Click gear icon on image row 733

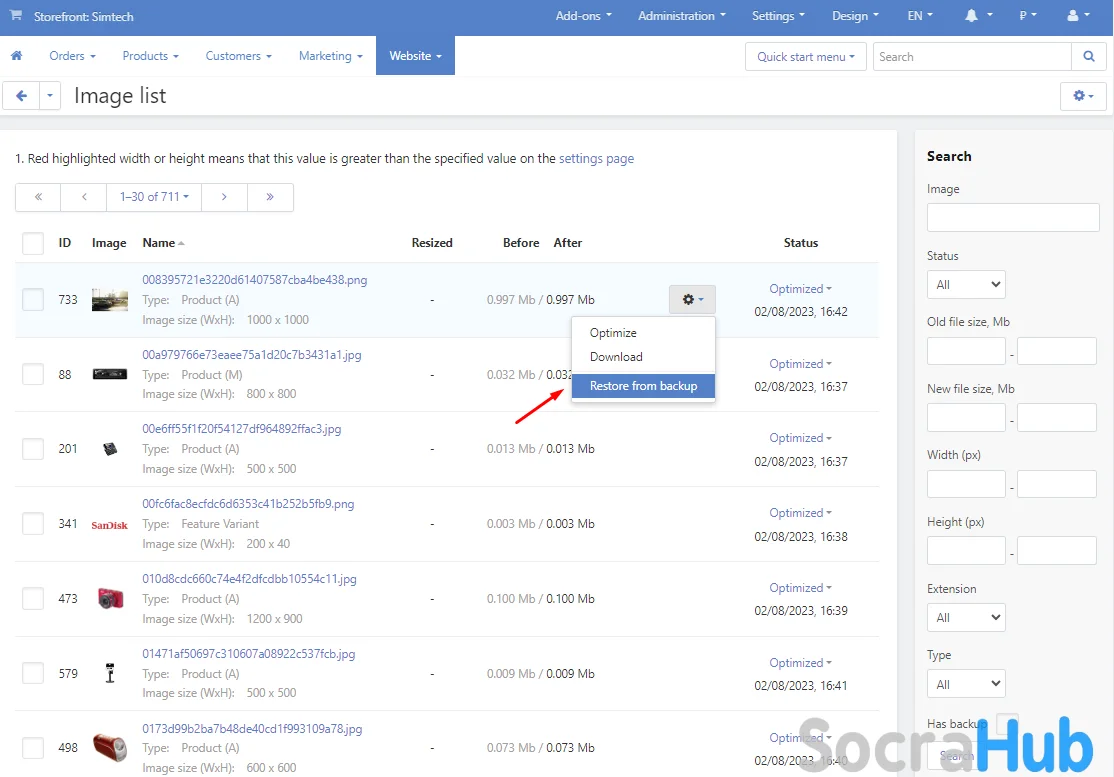(x=692, y=299)
